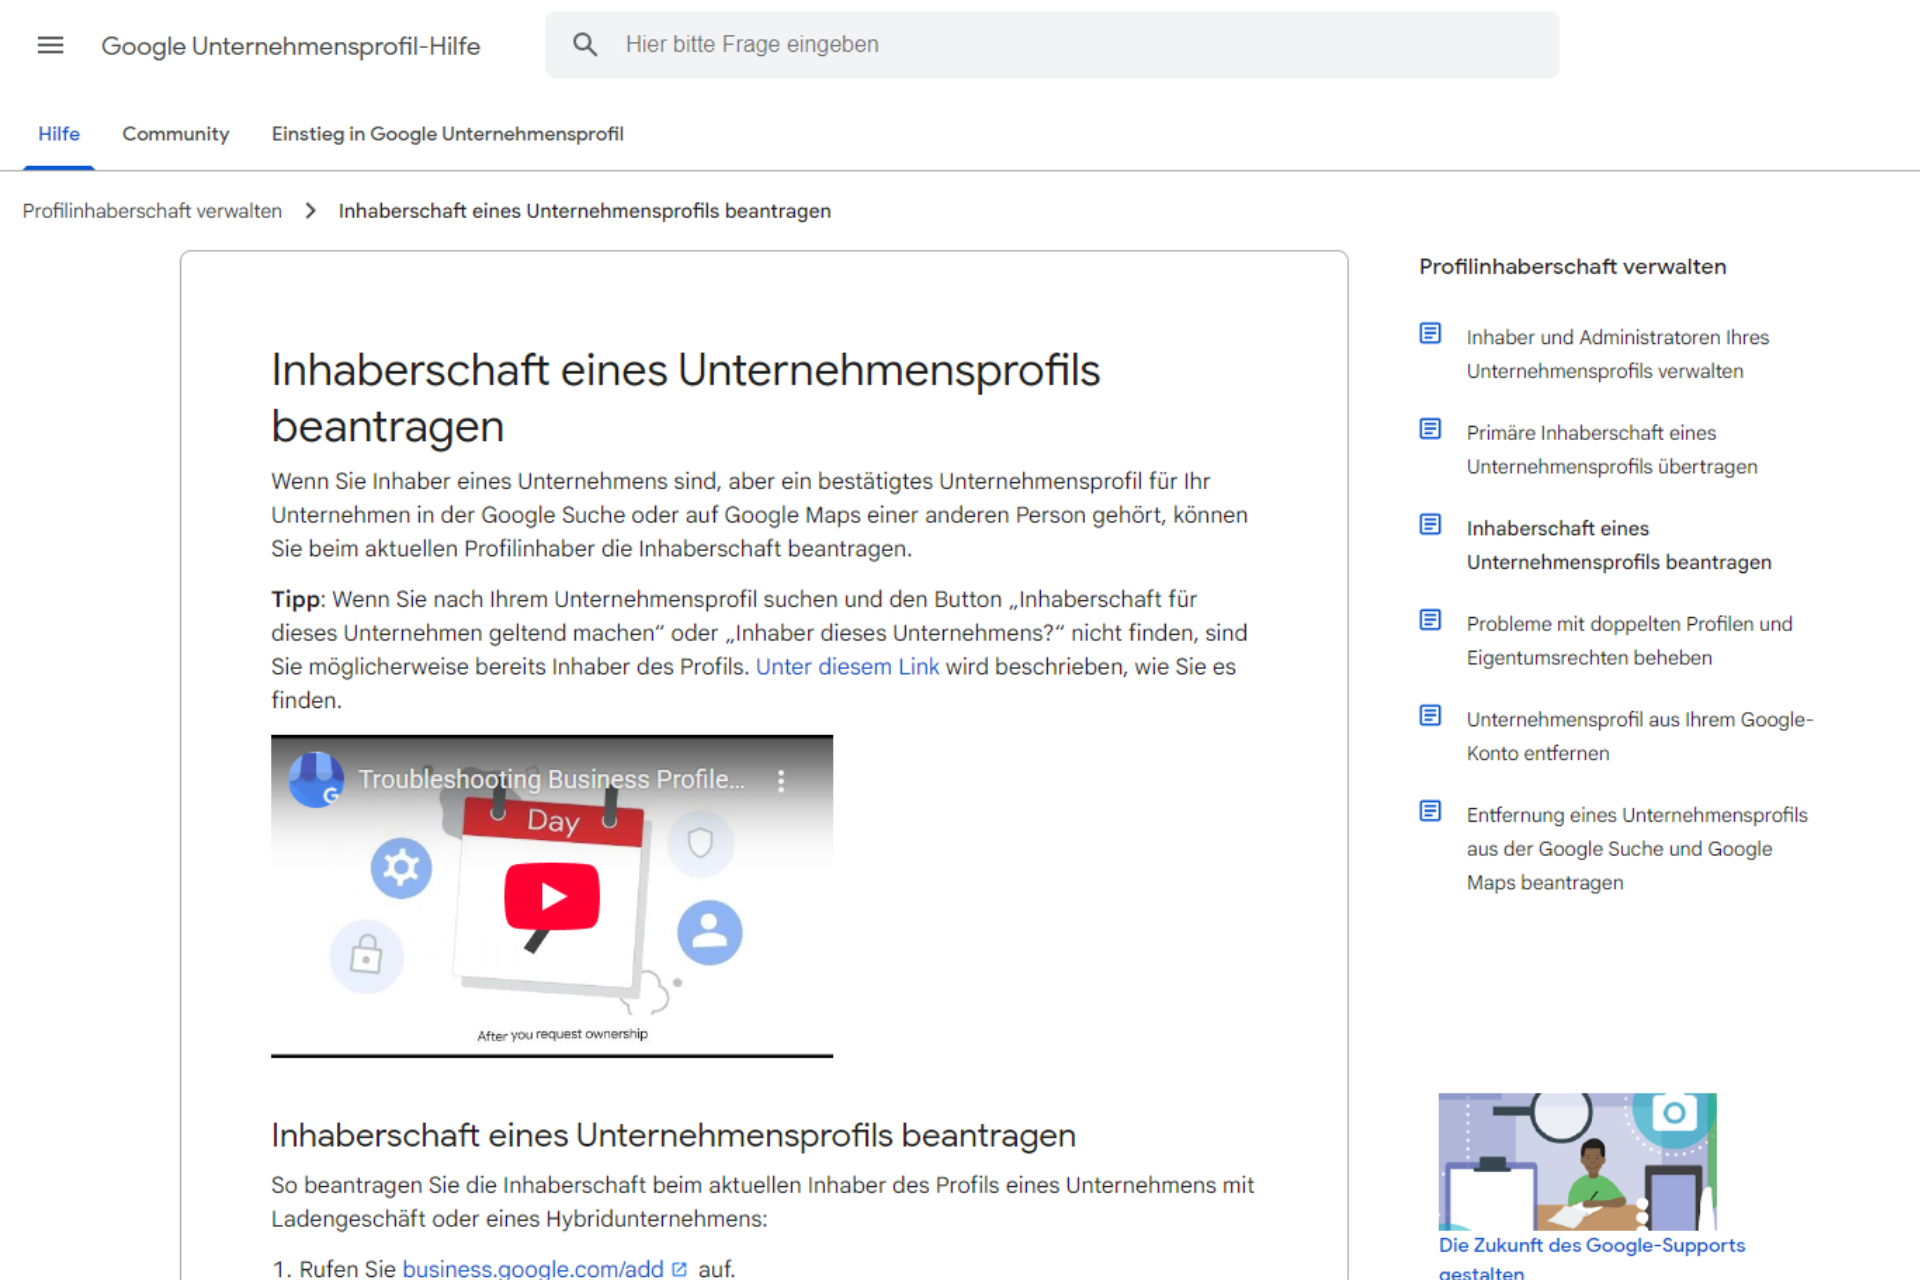Click the search magnifier icon
1920x1280 pixels.
[x=585, y=44]
